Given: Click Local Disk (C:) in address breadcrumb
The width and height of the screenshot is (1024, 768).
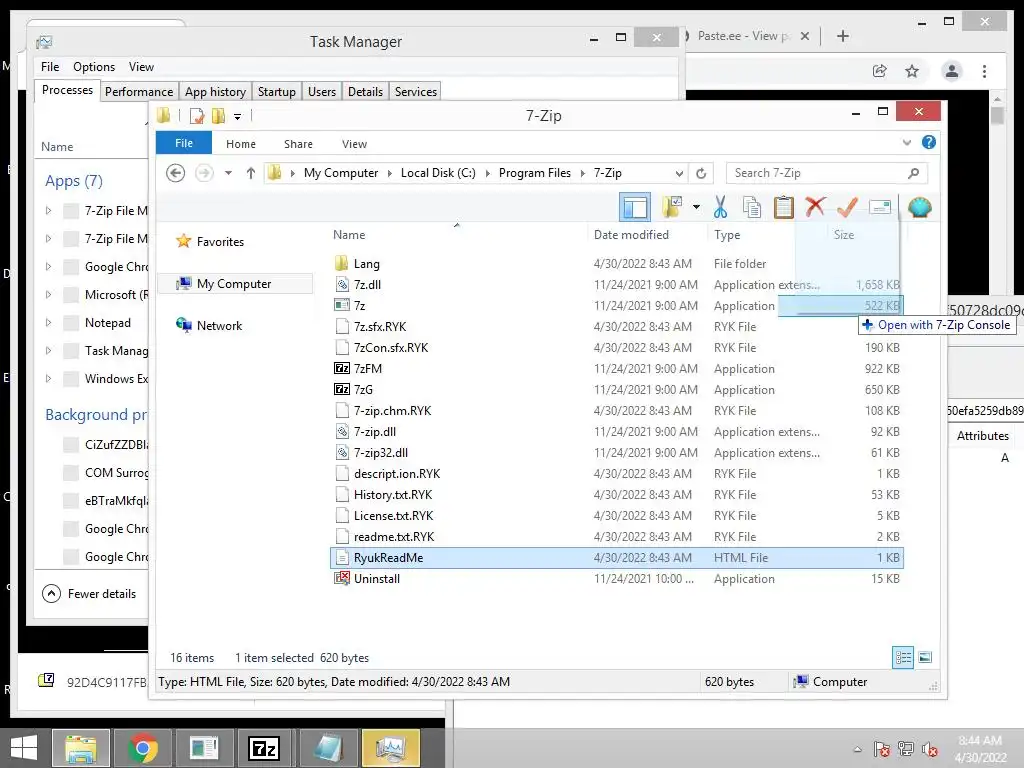Looking at the screenshot, I should tap(438, 172).
